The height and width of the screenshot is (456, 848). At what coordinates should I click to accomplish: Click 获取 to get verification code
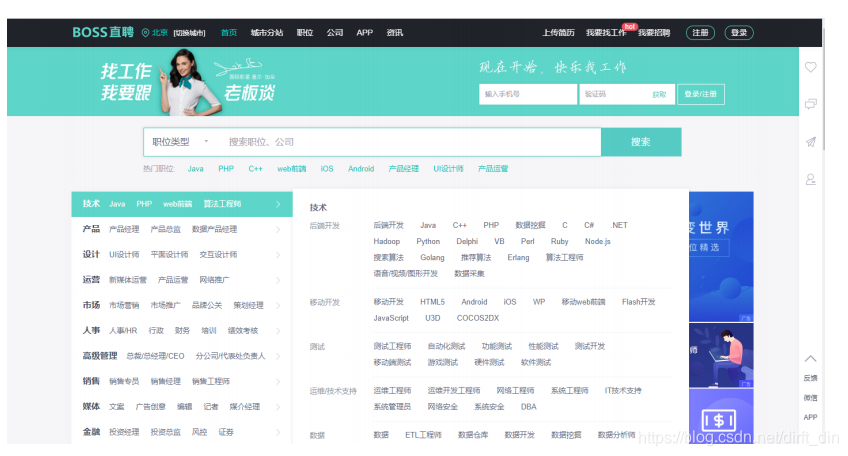pos(659,94)
